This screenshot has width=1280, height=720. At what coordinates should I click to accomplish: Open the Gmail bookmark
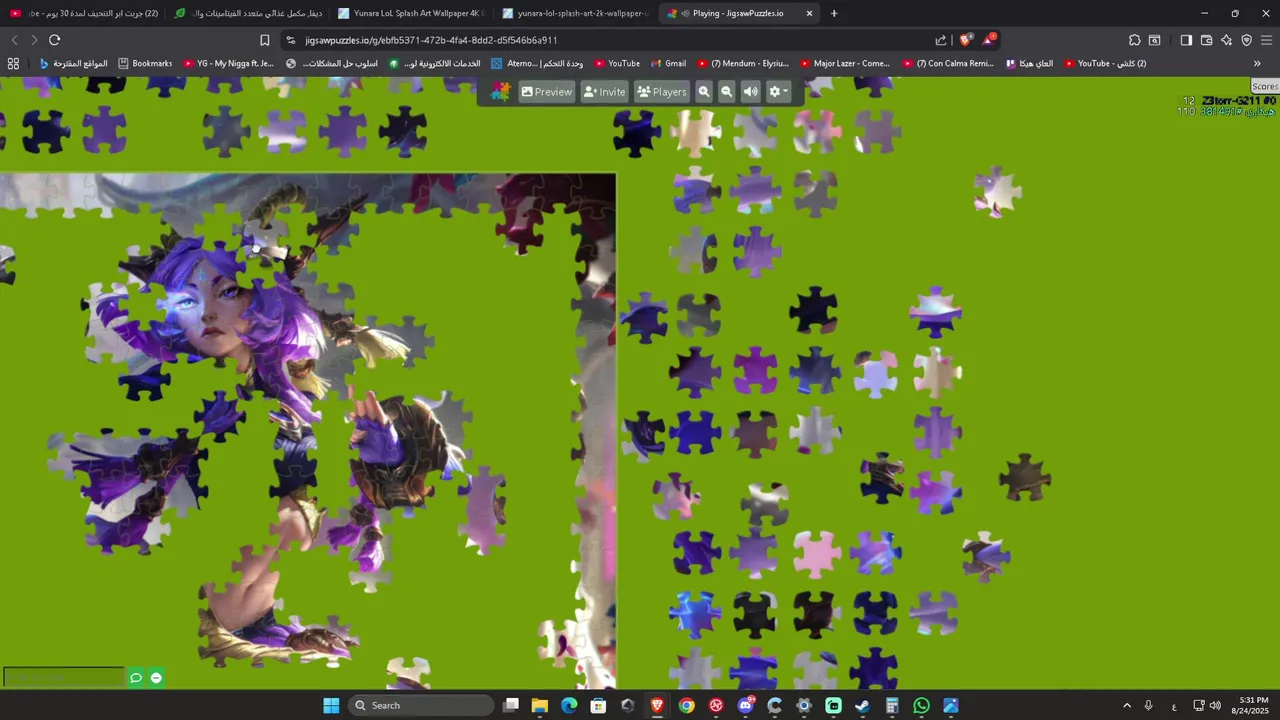click(x=668, y=63)
